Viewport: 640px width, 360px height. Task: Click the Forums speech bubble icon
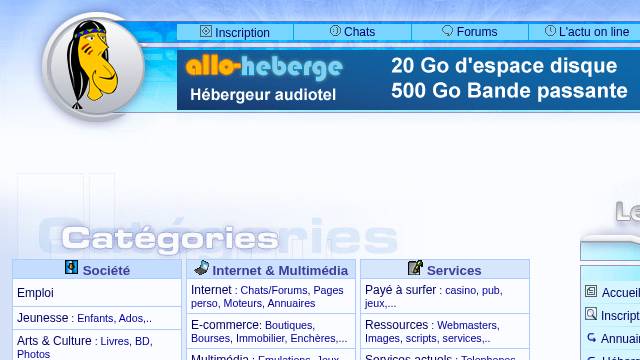tap(447, 31)
